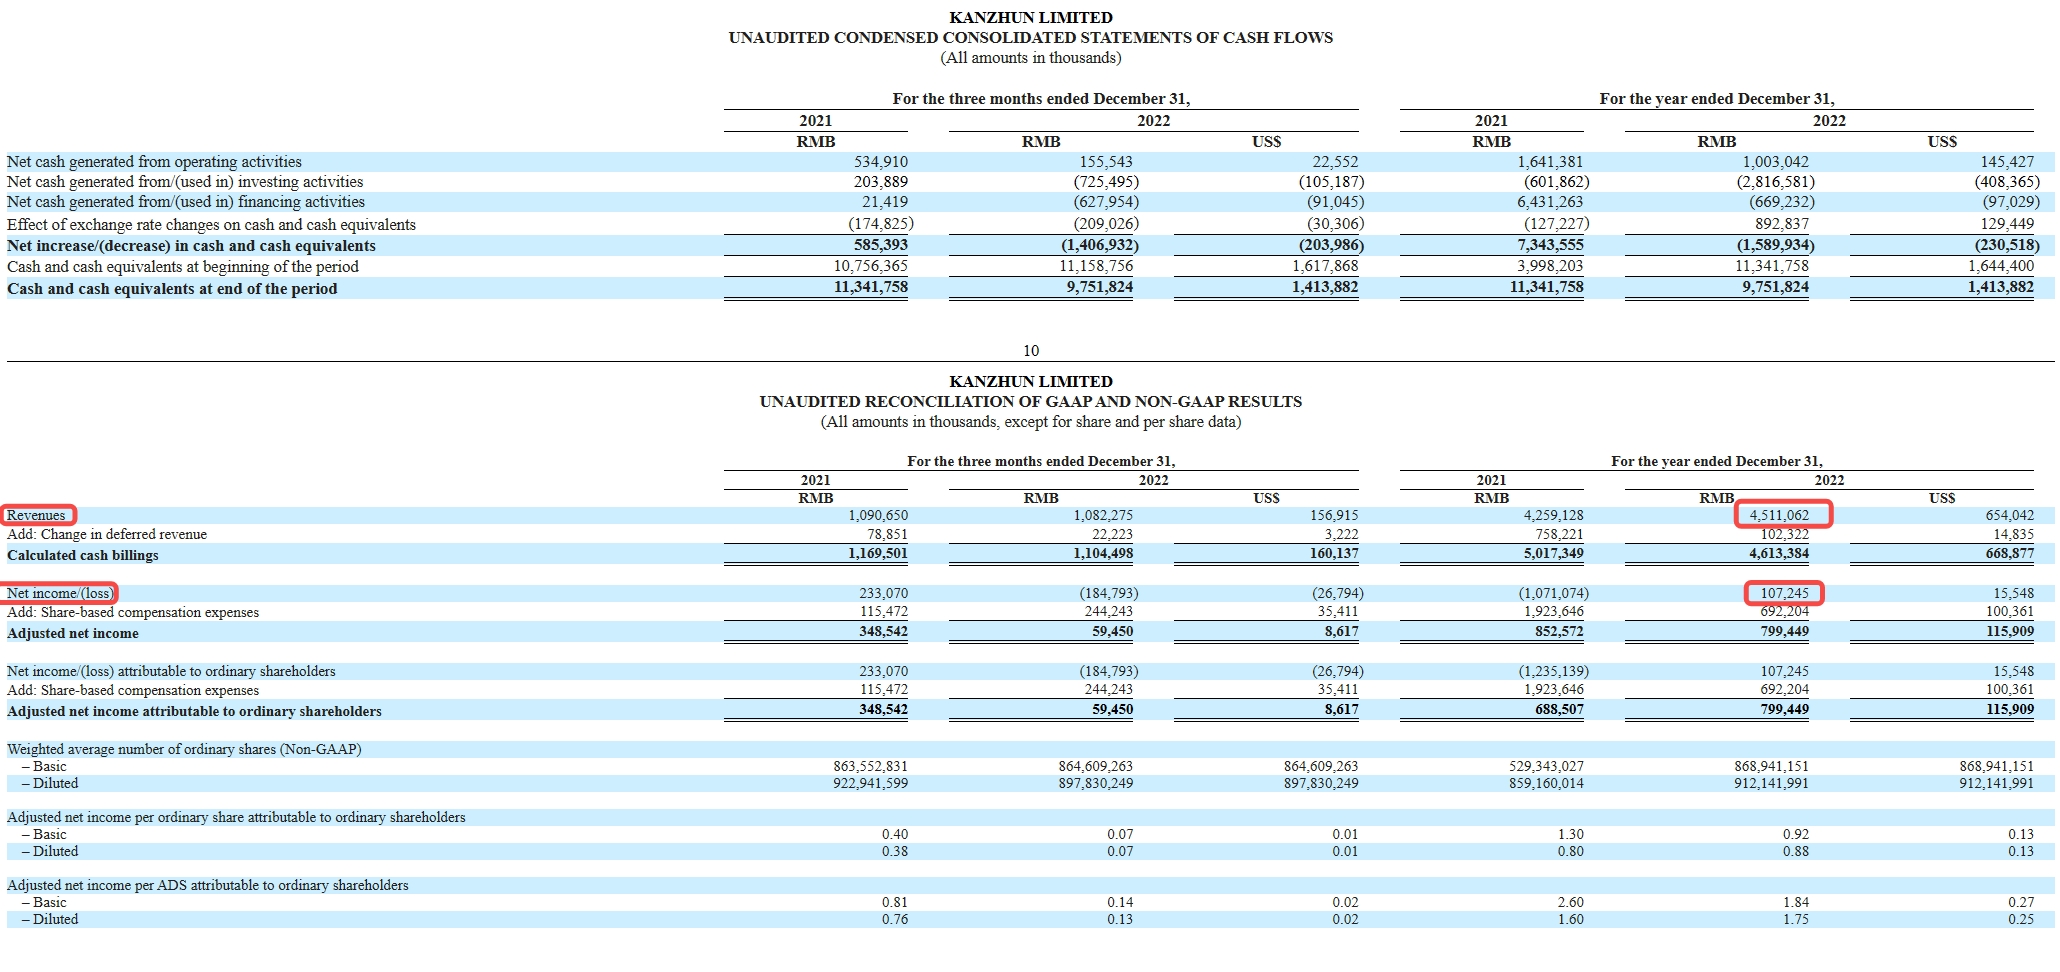This screenshot has height=972, width=2060.
Task: Click the highlighted revenue value 4,511,062
Action: [1780, 515]
